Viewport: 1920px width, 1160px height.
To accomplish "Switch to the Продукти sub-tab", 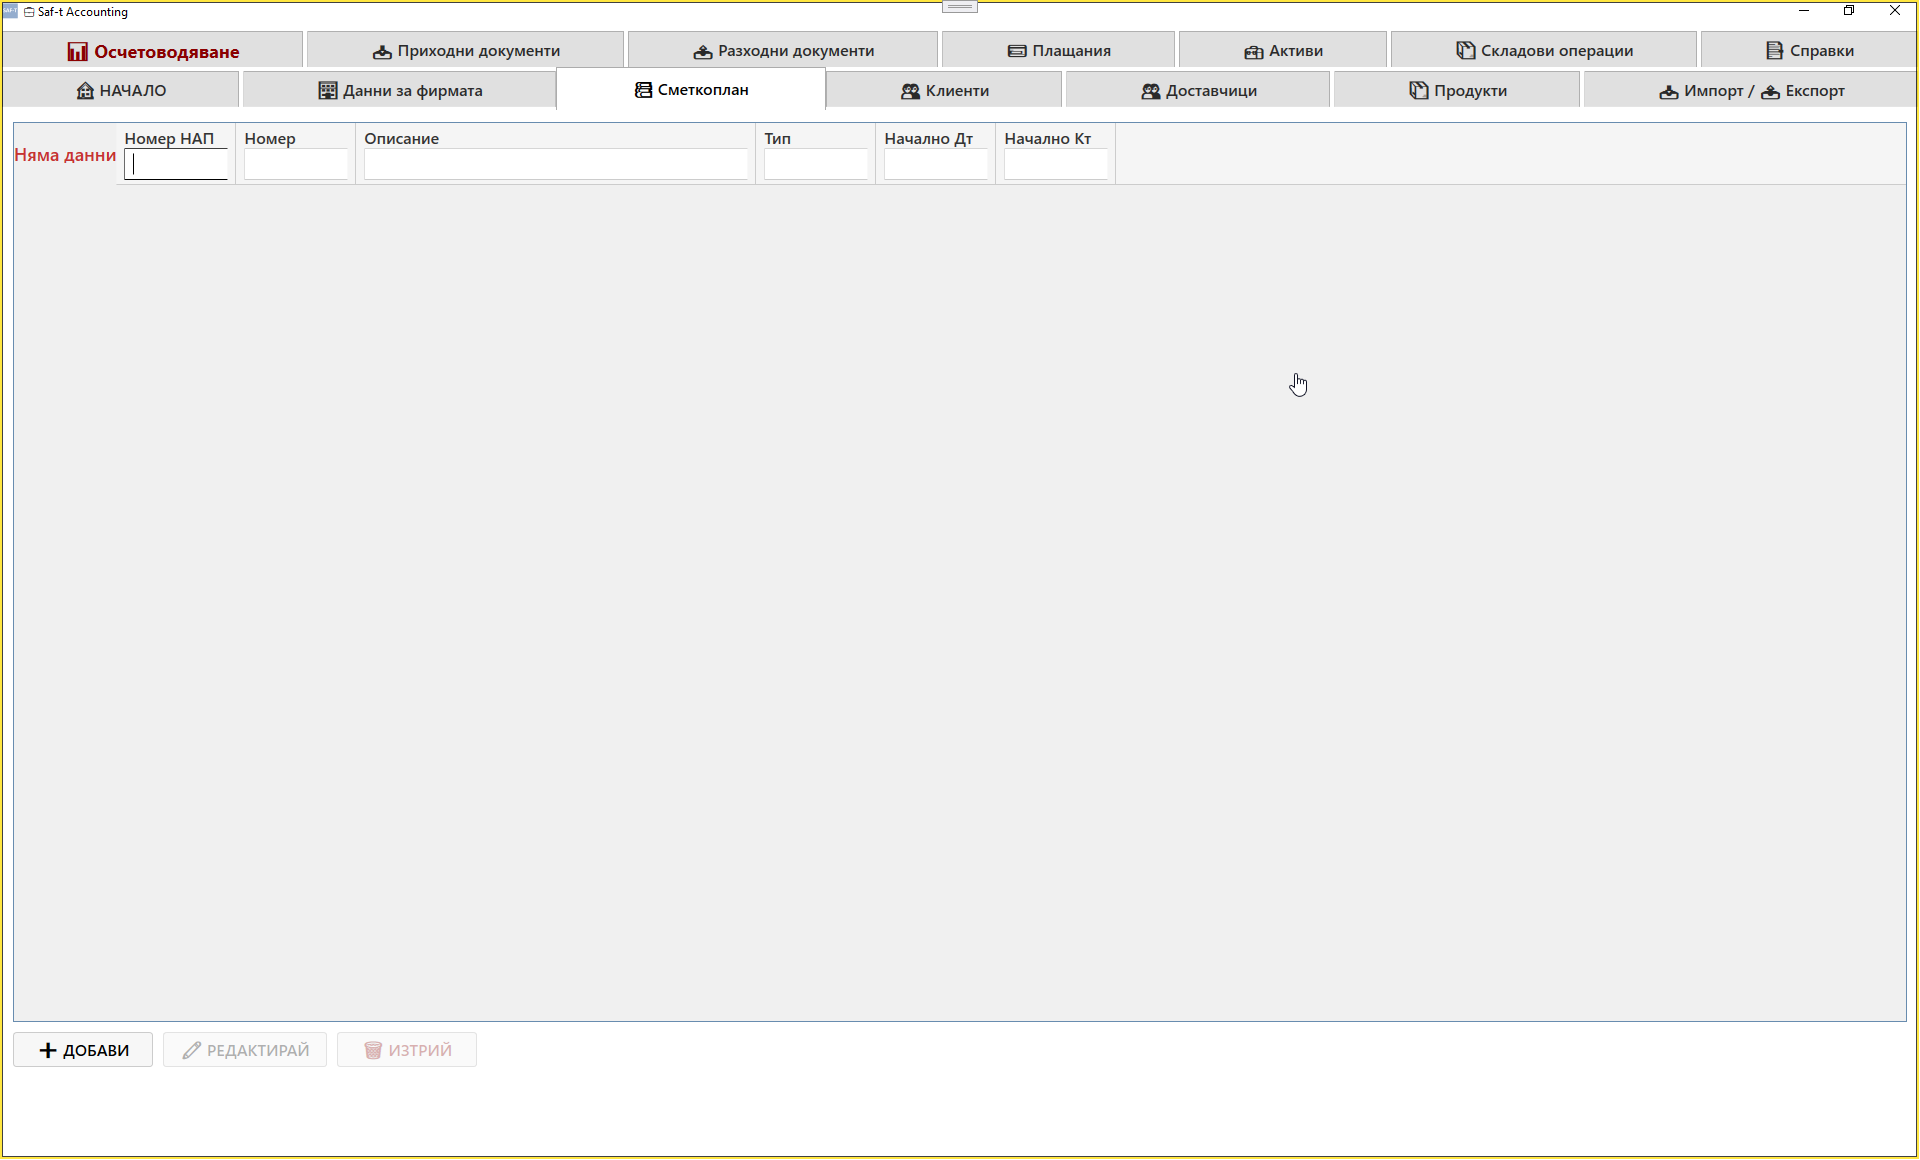I will (x=1457, y=90).
